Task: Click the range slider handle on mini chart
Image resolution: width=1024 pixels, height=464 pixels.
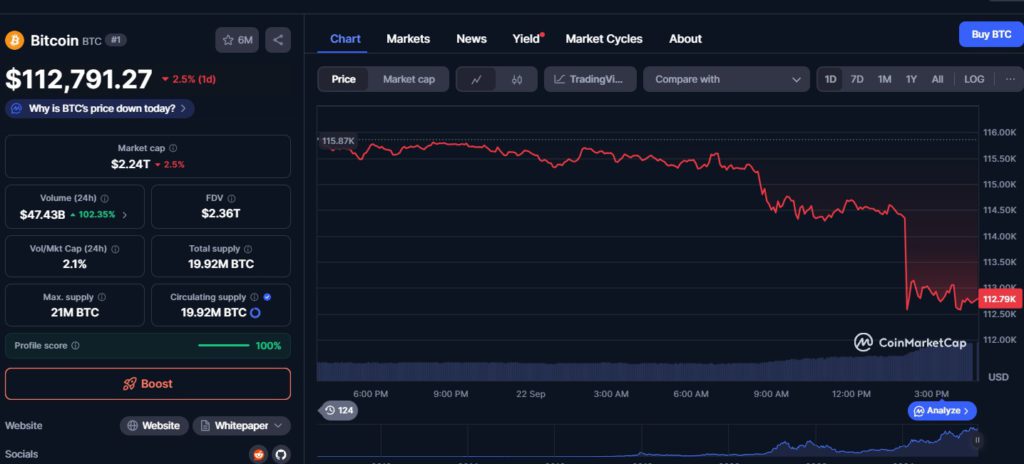Action: point(977,439)
